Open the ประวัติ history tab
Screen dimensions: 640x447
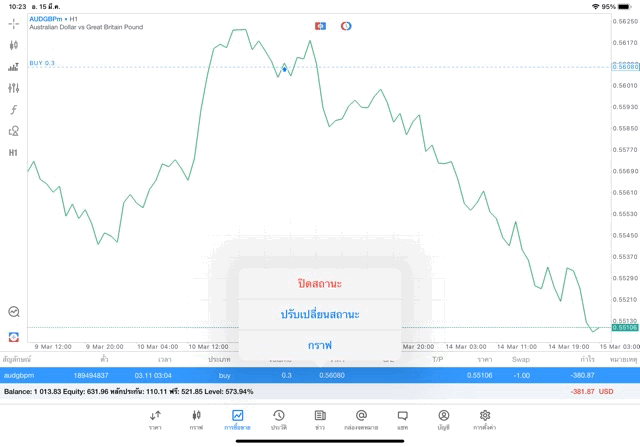tap(279, 419)
